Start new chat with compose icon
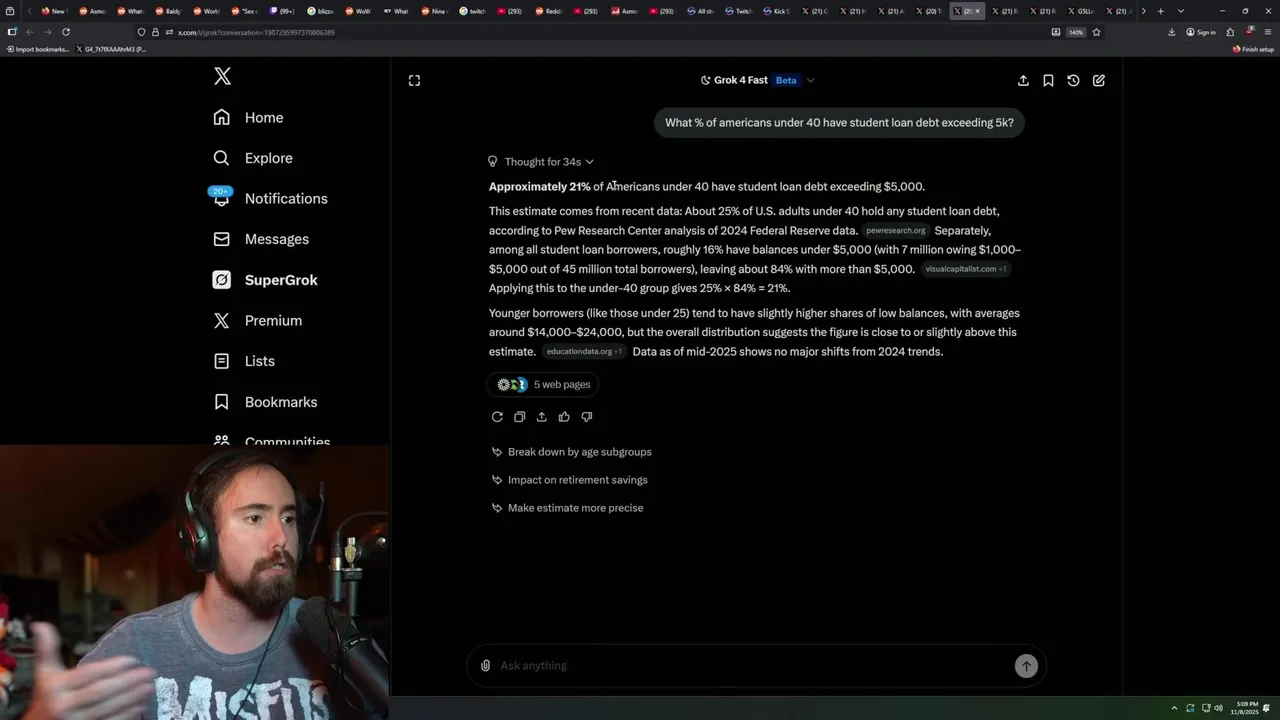This screenshot has height=720, width=1280. pos(1099,80)
